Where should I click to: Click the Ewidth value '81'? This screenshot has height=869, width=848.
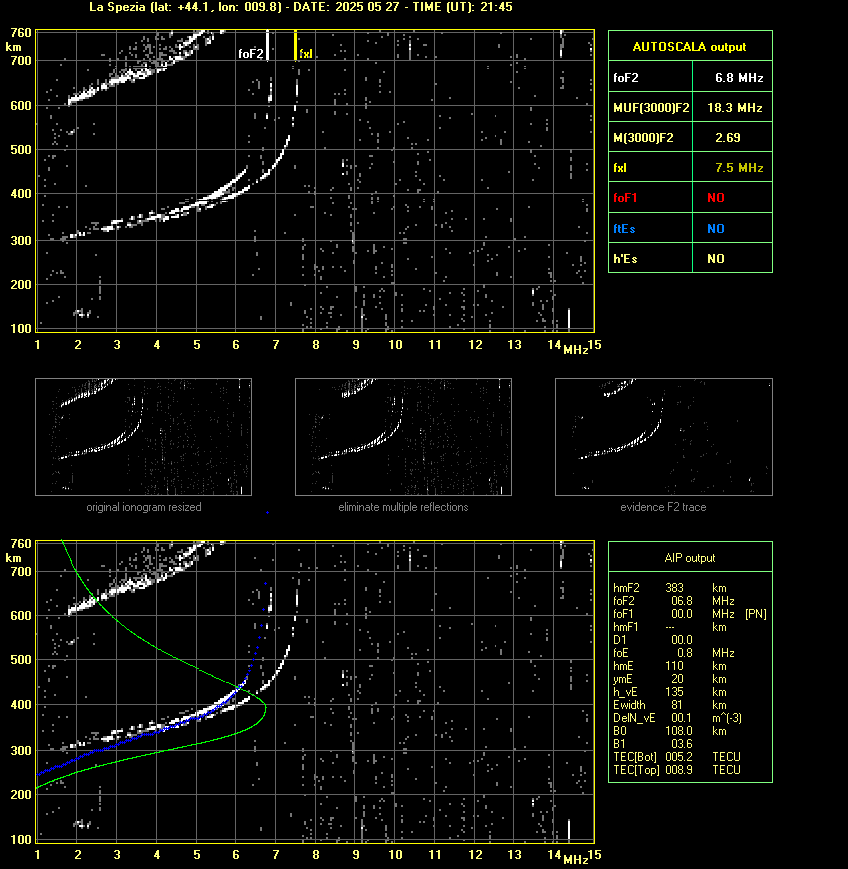pyautogui.click(x=677, y=706)
